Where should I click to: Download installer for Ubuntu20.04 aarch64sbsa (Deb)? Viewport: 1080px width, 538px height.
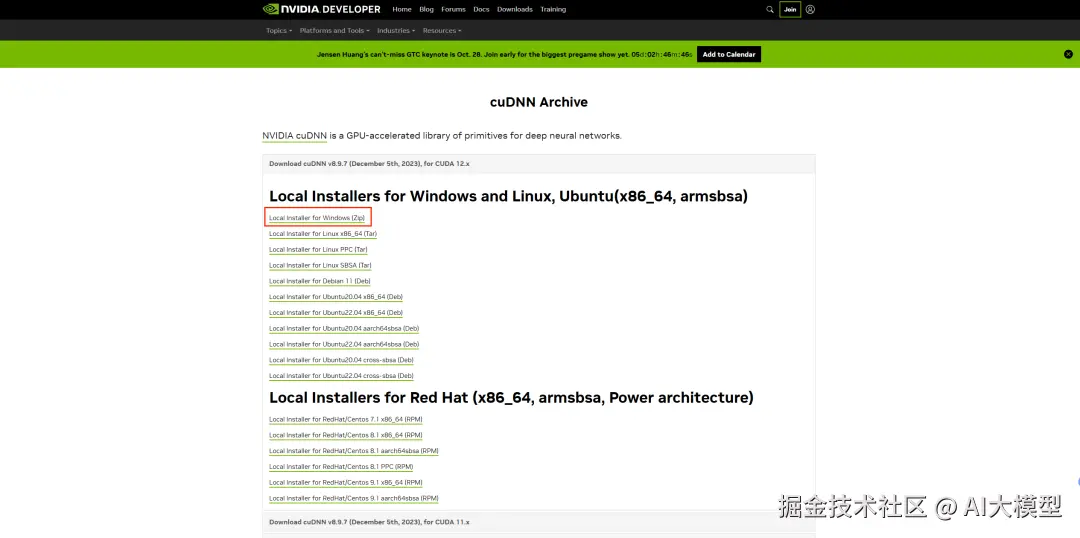tap(344, 329)
